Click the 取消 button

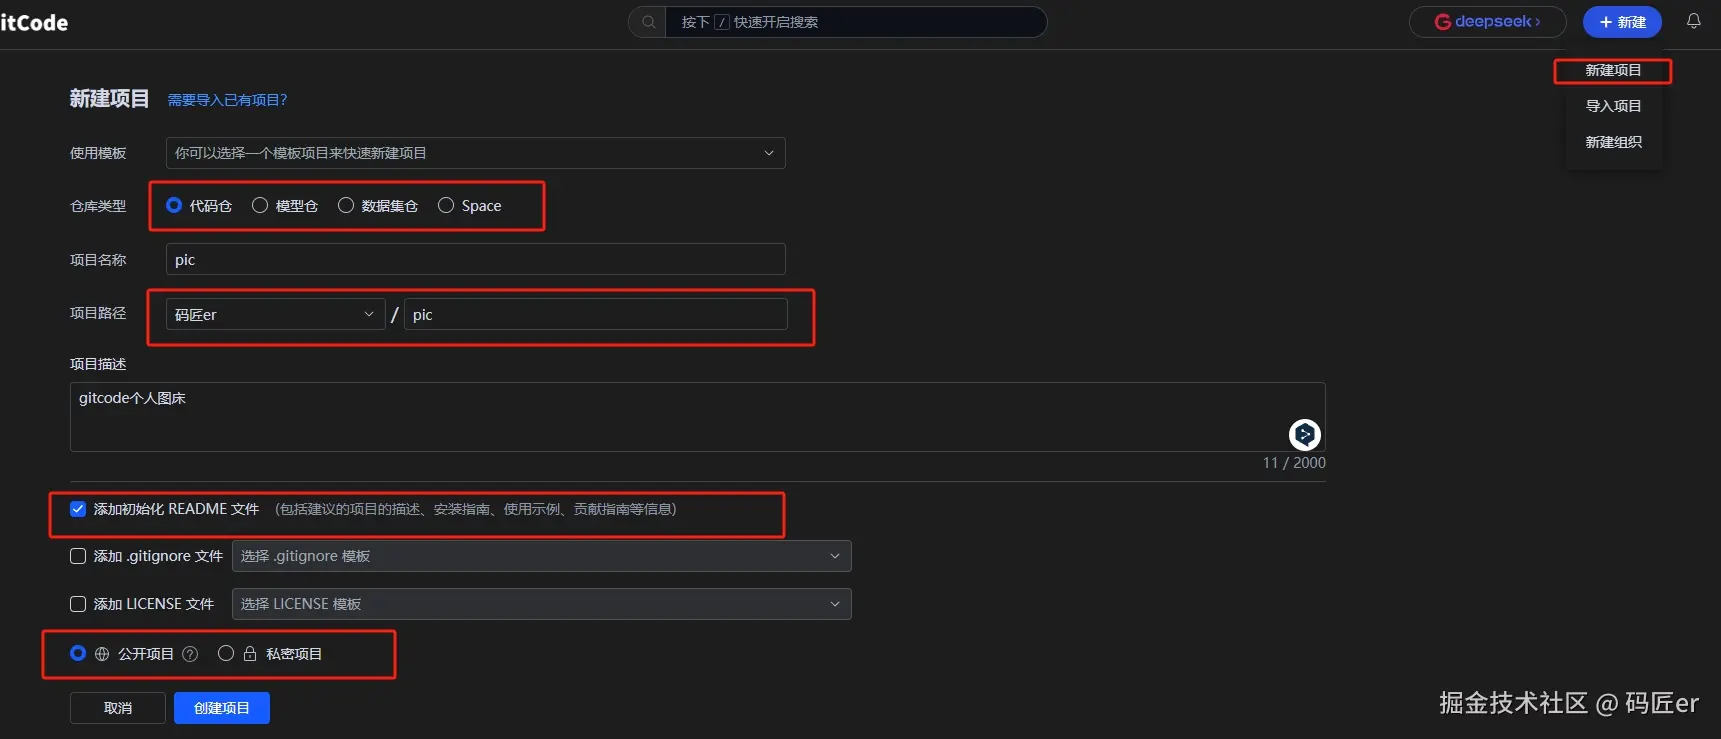pyautogui.click(x=118, y=708)
